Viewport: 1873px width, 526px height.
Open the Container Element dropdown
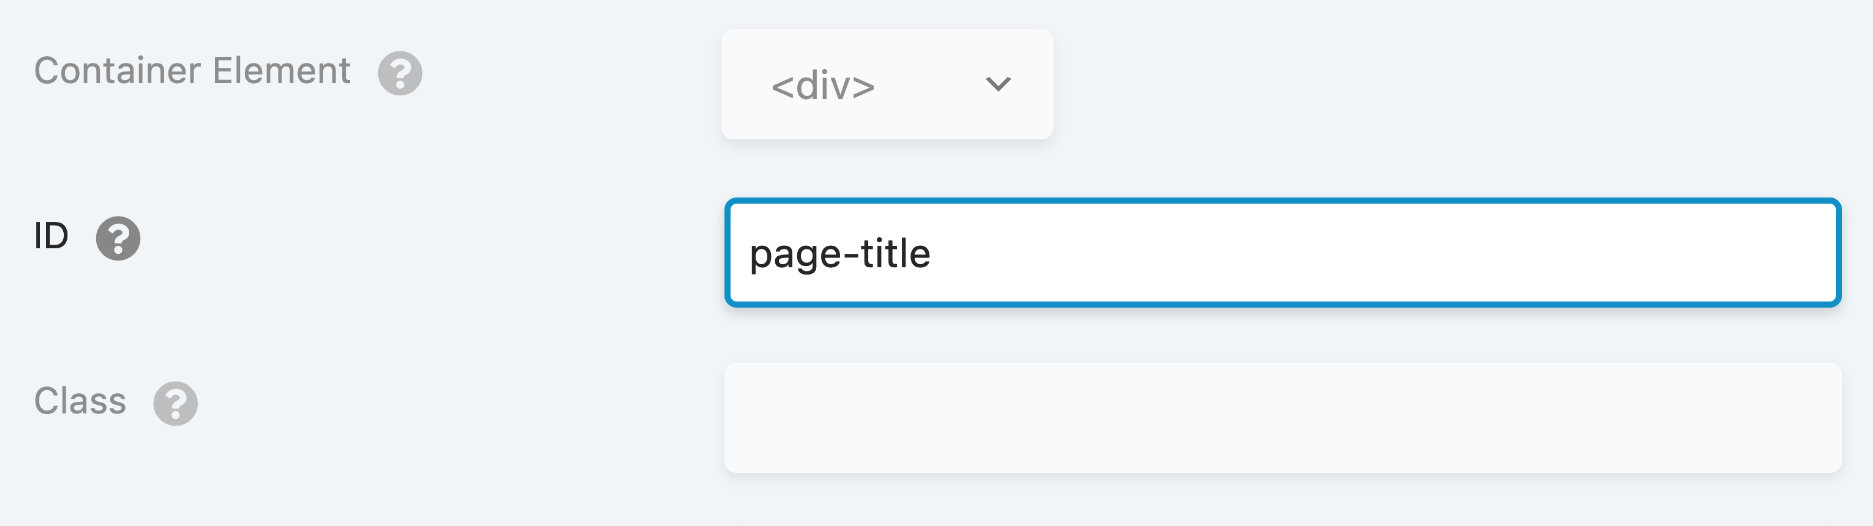tap(886, 85)
